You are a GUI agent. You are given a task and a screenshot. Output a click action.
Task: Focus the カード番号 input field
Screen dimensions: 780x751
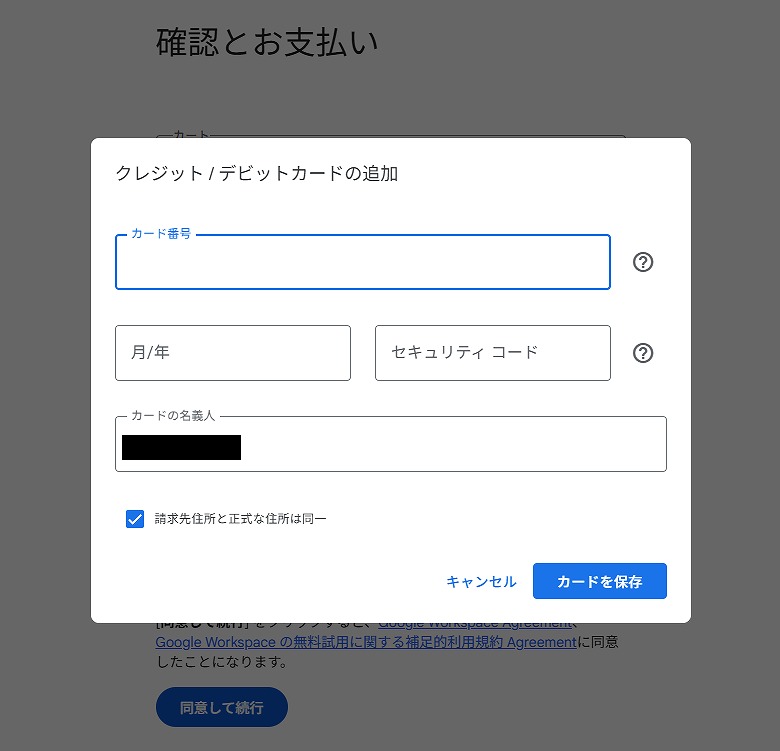pos(362,265)
